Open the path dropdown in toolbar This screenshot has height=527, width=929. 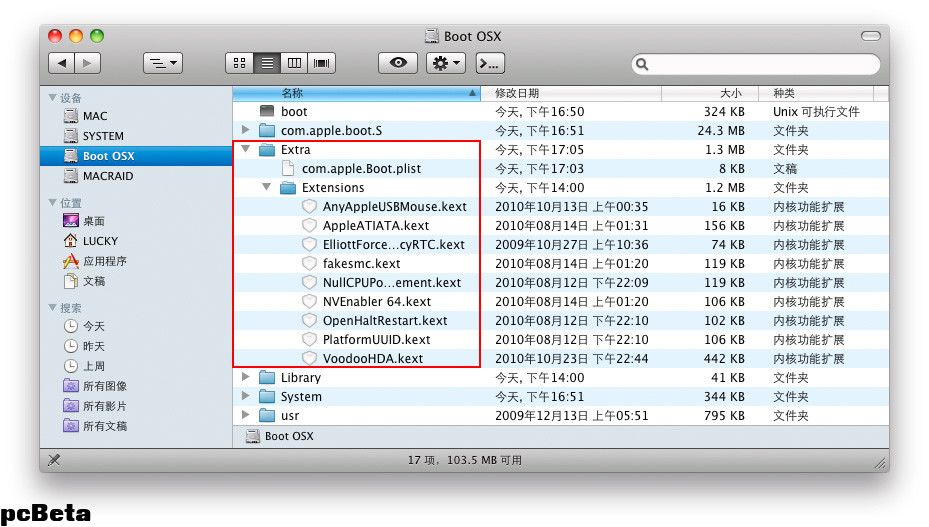[163, 63]
